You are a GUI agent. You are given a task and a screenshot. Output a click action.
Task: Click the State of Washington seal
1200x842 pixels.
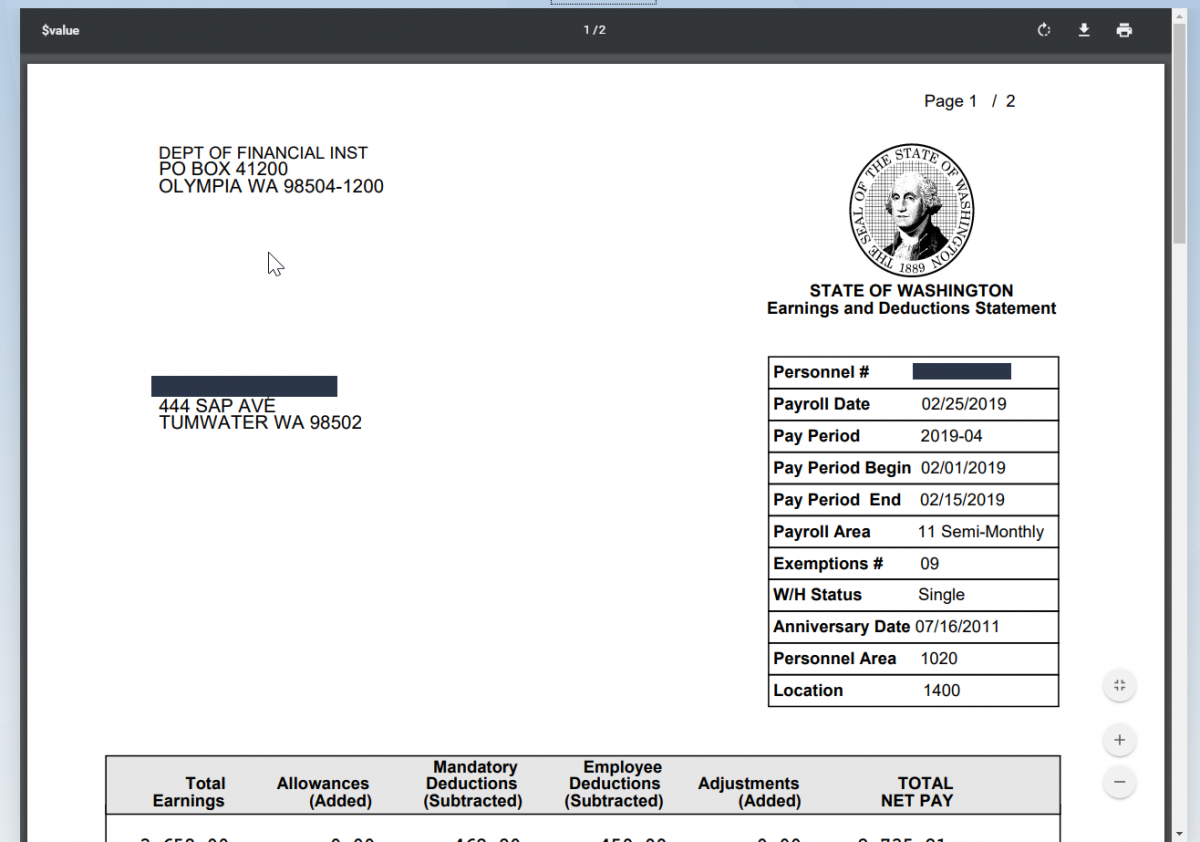point(911,210)
